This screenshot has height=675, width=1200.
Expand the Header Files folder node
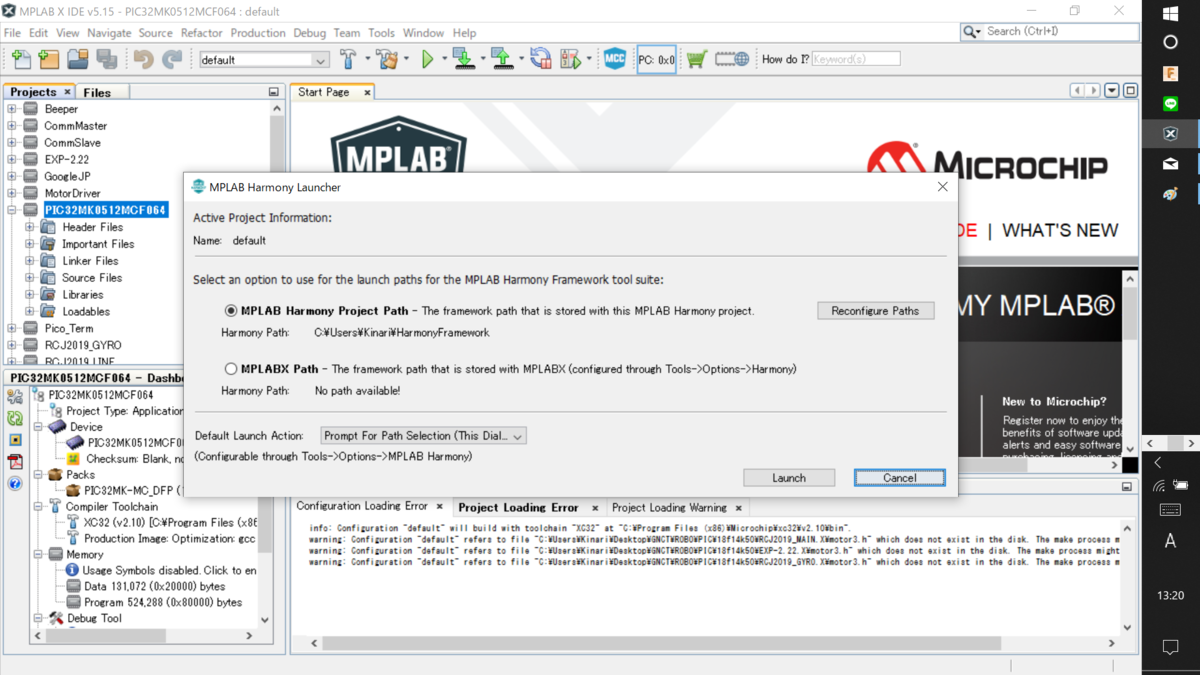(x=30, y=227)
